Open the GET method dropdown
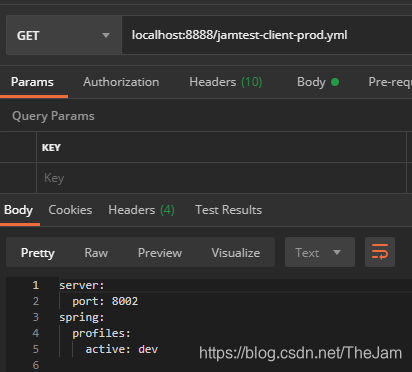 click(x=64, y=35)
